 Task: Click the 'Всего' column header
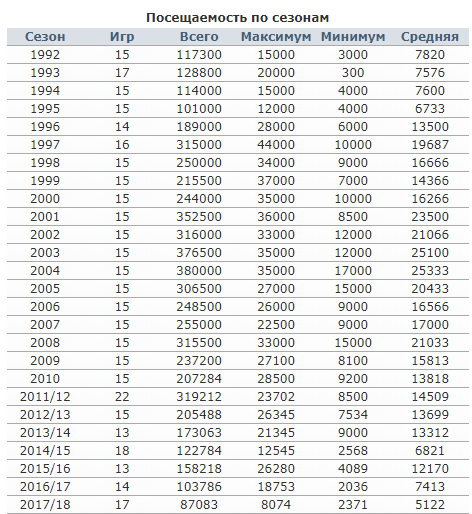(199, 37)
